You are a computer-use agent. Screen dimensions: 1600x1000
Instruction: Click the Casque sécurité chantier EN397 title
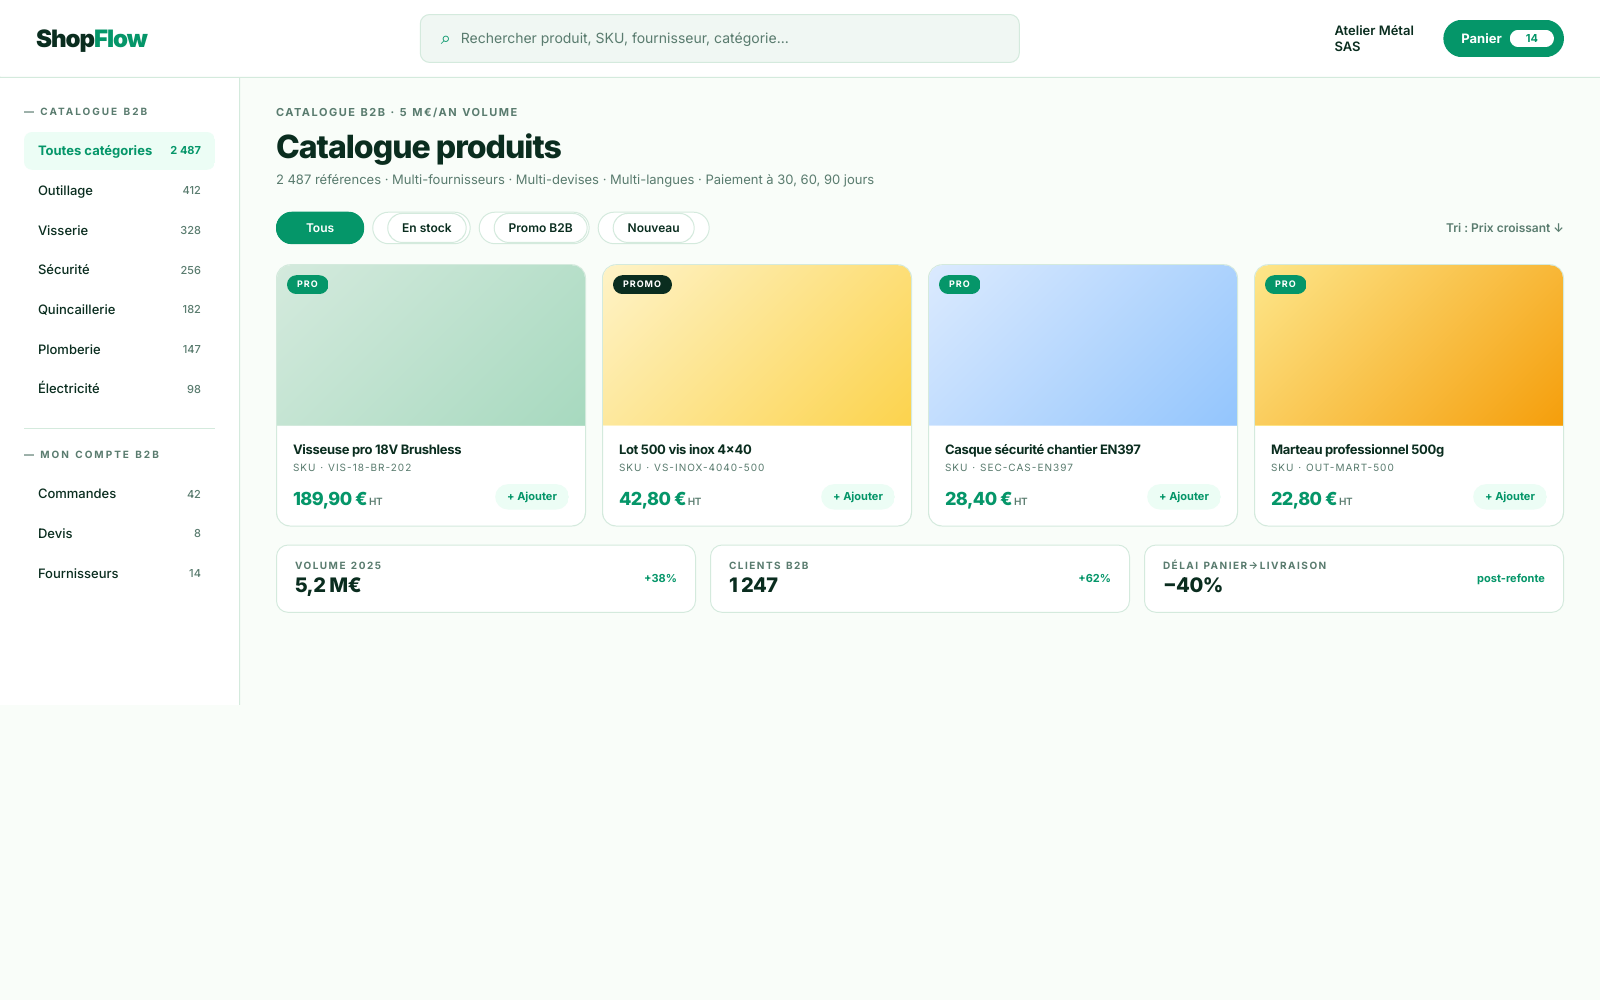point(1043,450)
